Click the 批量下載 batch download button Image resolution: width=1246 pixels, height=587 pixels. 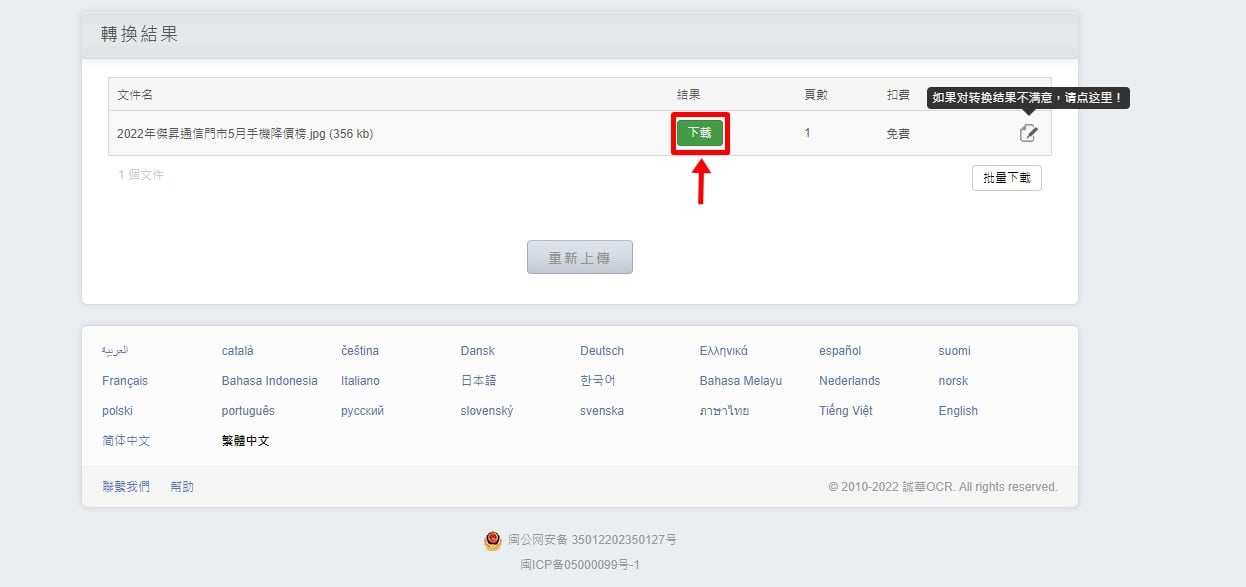[x=1007, y=178]
